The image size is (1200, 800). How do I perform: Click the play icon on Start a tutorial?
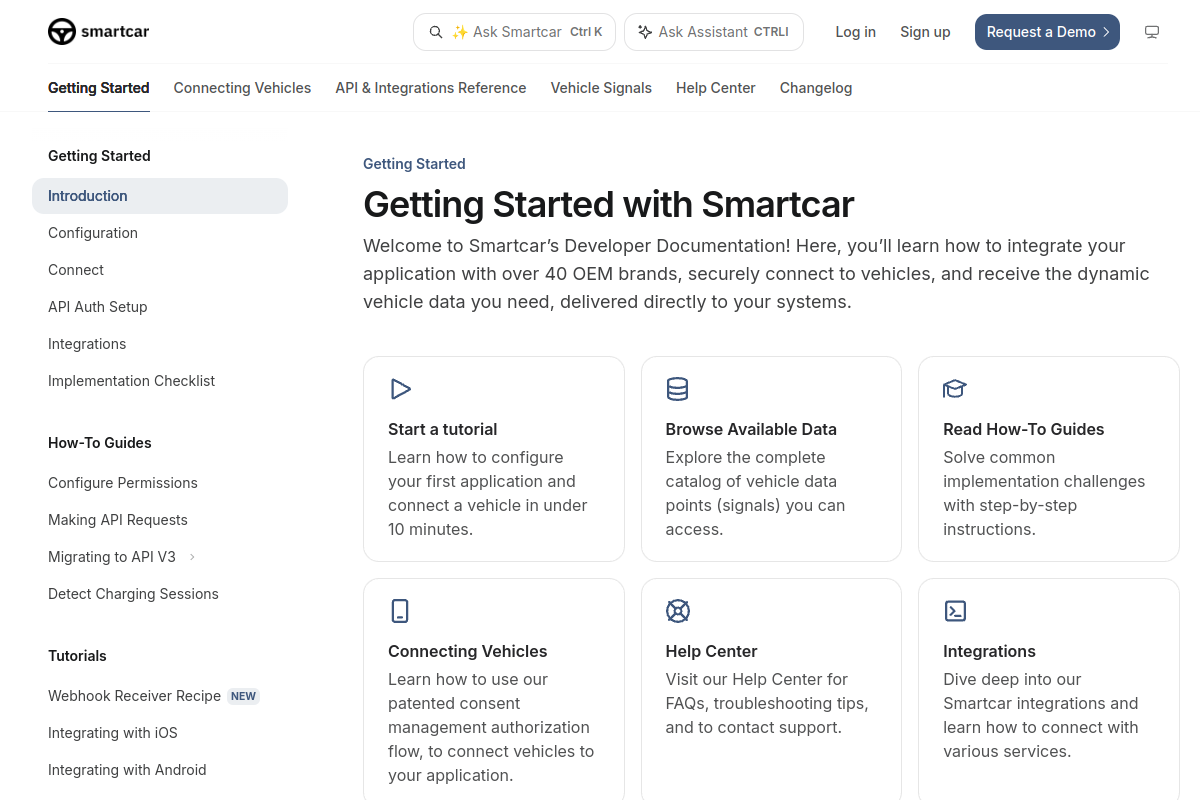400,389
